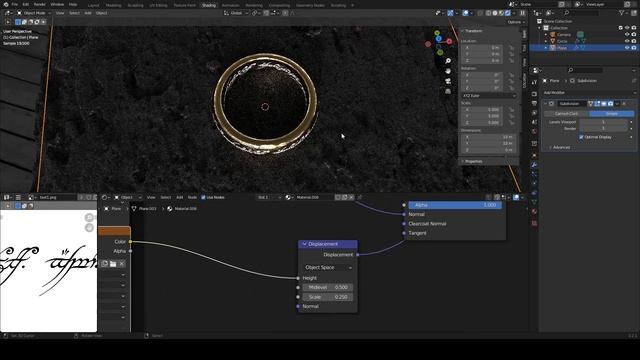This screenshot has width=640, height=360.
Task: Toggle modifier show in viewport icon
Action: point(604,104)
